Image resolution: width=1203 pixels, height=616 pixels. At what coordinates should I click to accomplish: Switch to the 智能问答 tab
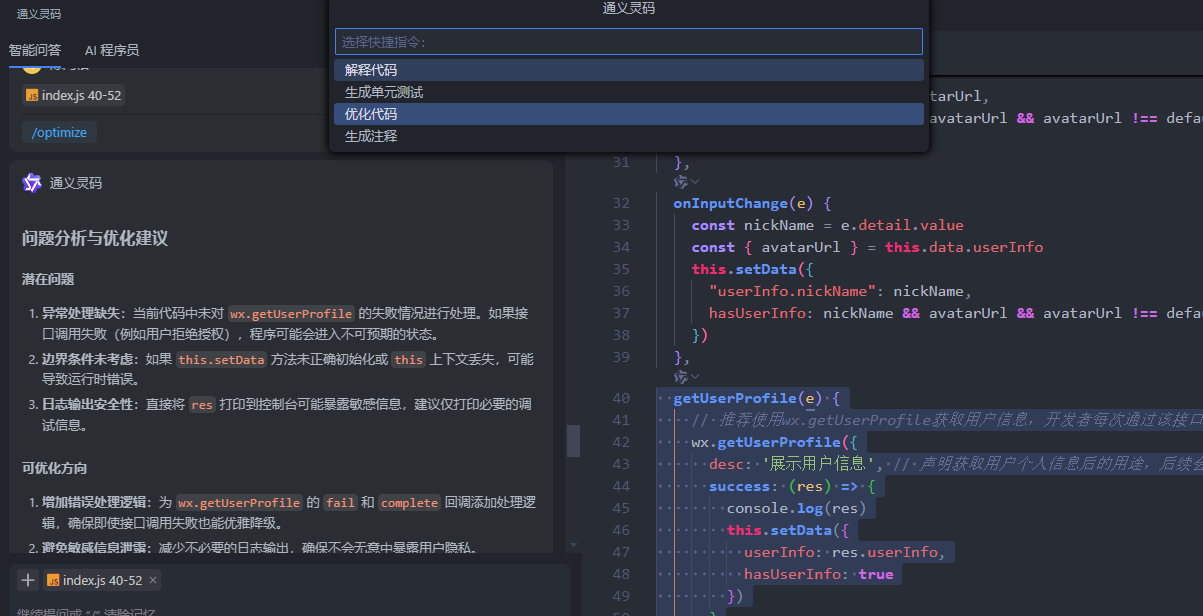[x=35, y=50]
